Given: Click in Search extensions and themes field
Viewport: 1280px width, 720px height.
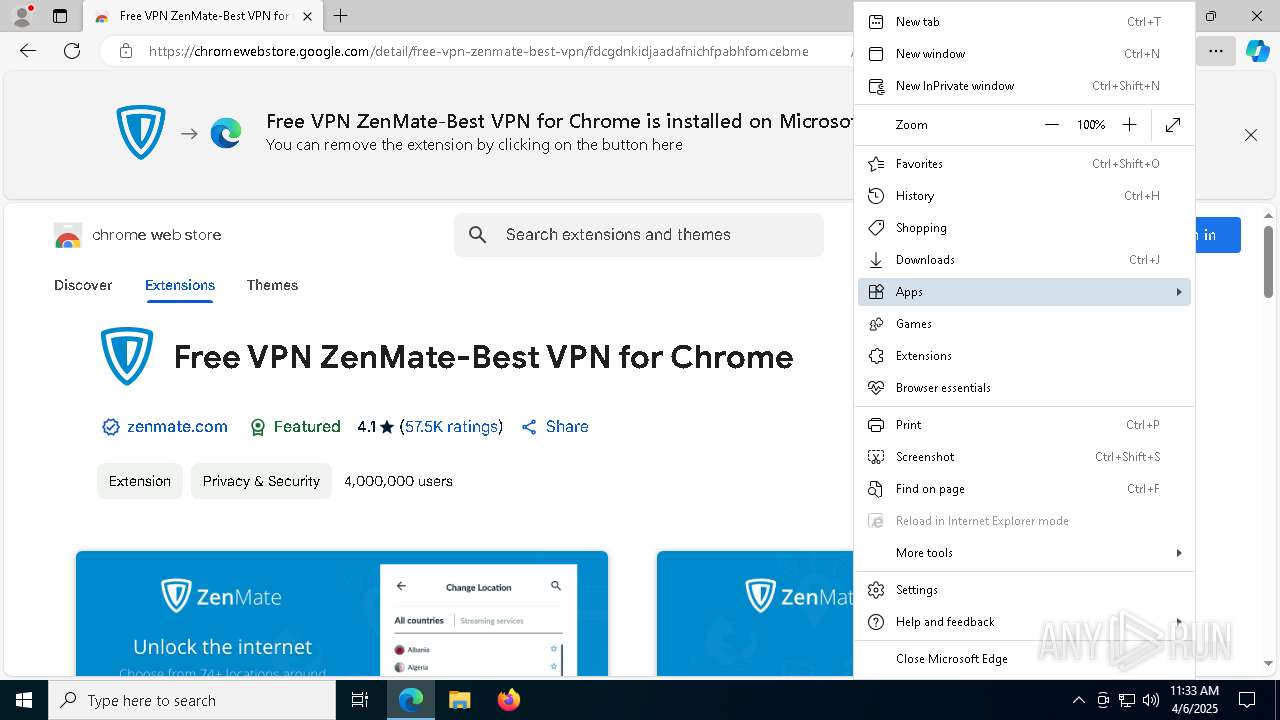Looking at the screenshot, I should click(x=639, y=235).
